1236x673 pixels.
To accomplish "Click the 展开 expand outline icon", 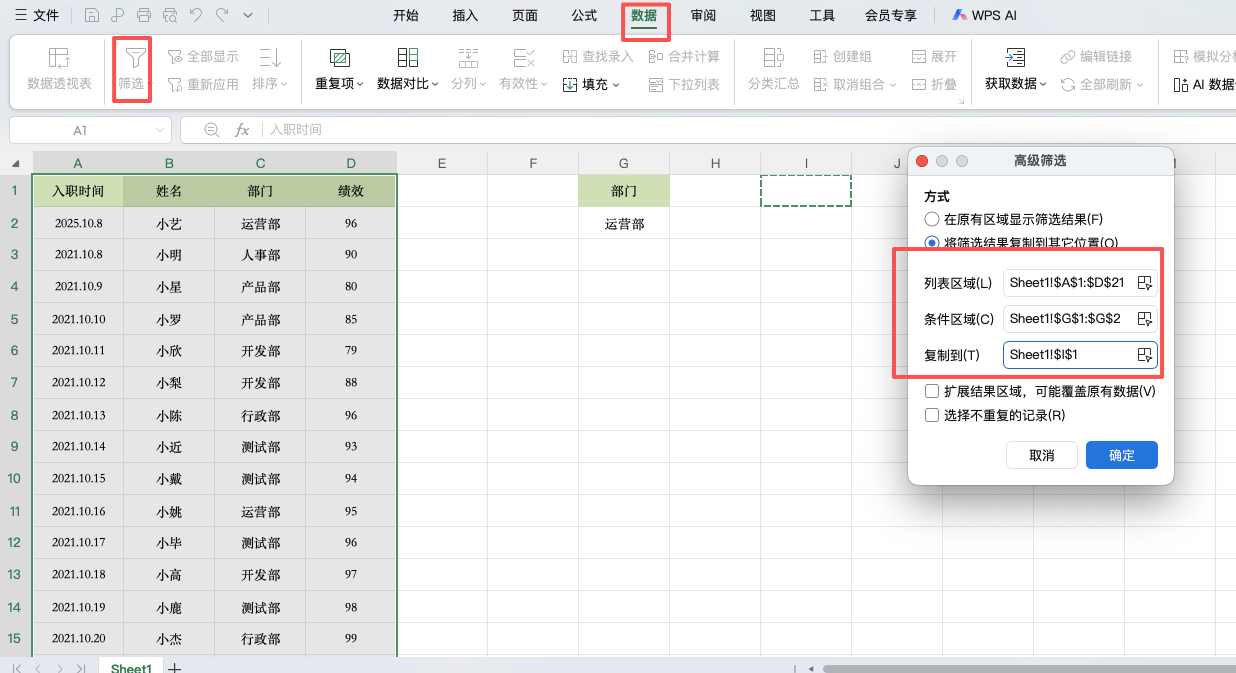I will [x=919, y=57].
